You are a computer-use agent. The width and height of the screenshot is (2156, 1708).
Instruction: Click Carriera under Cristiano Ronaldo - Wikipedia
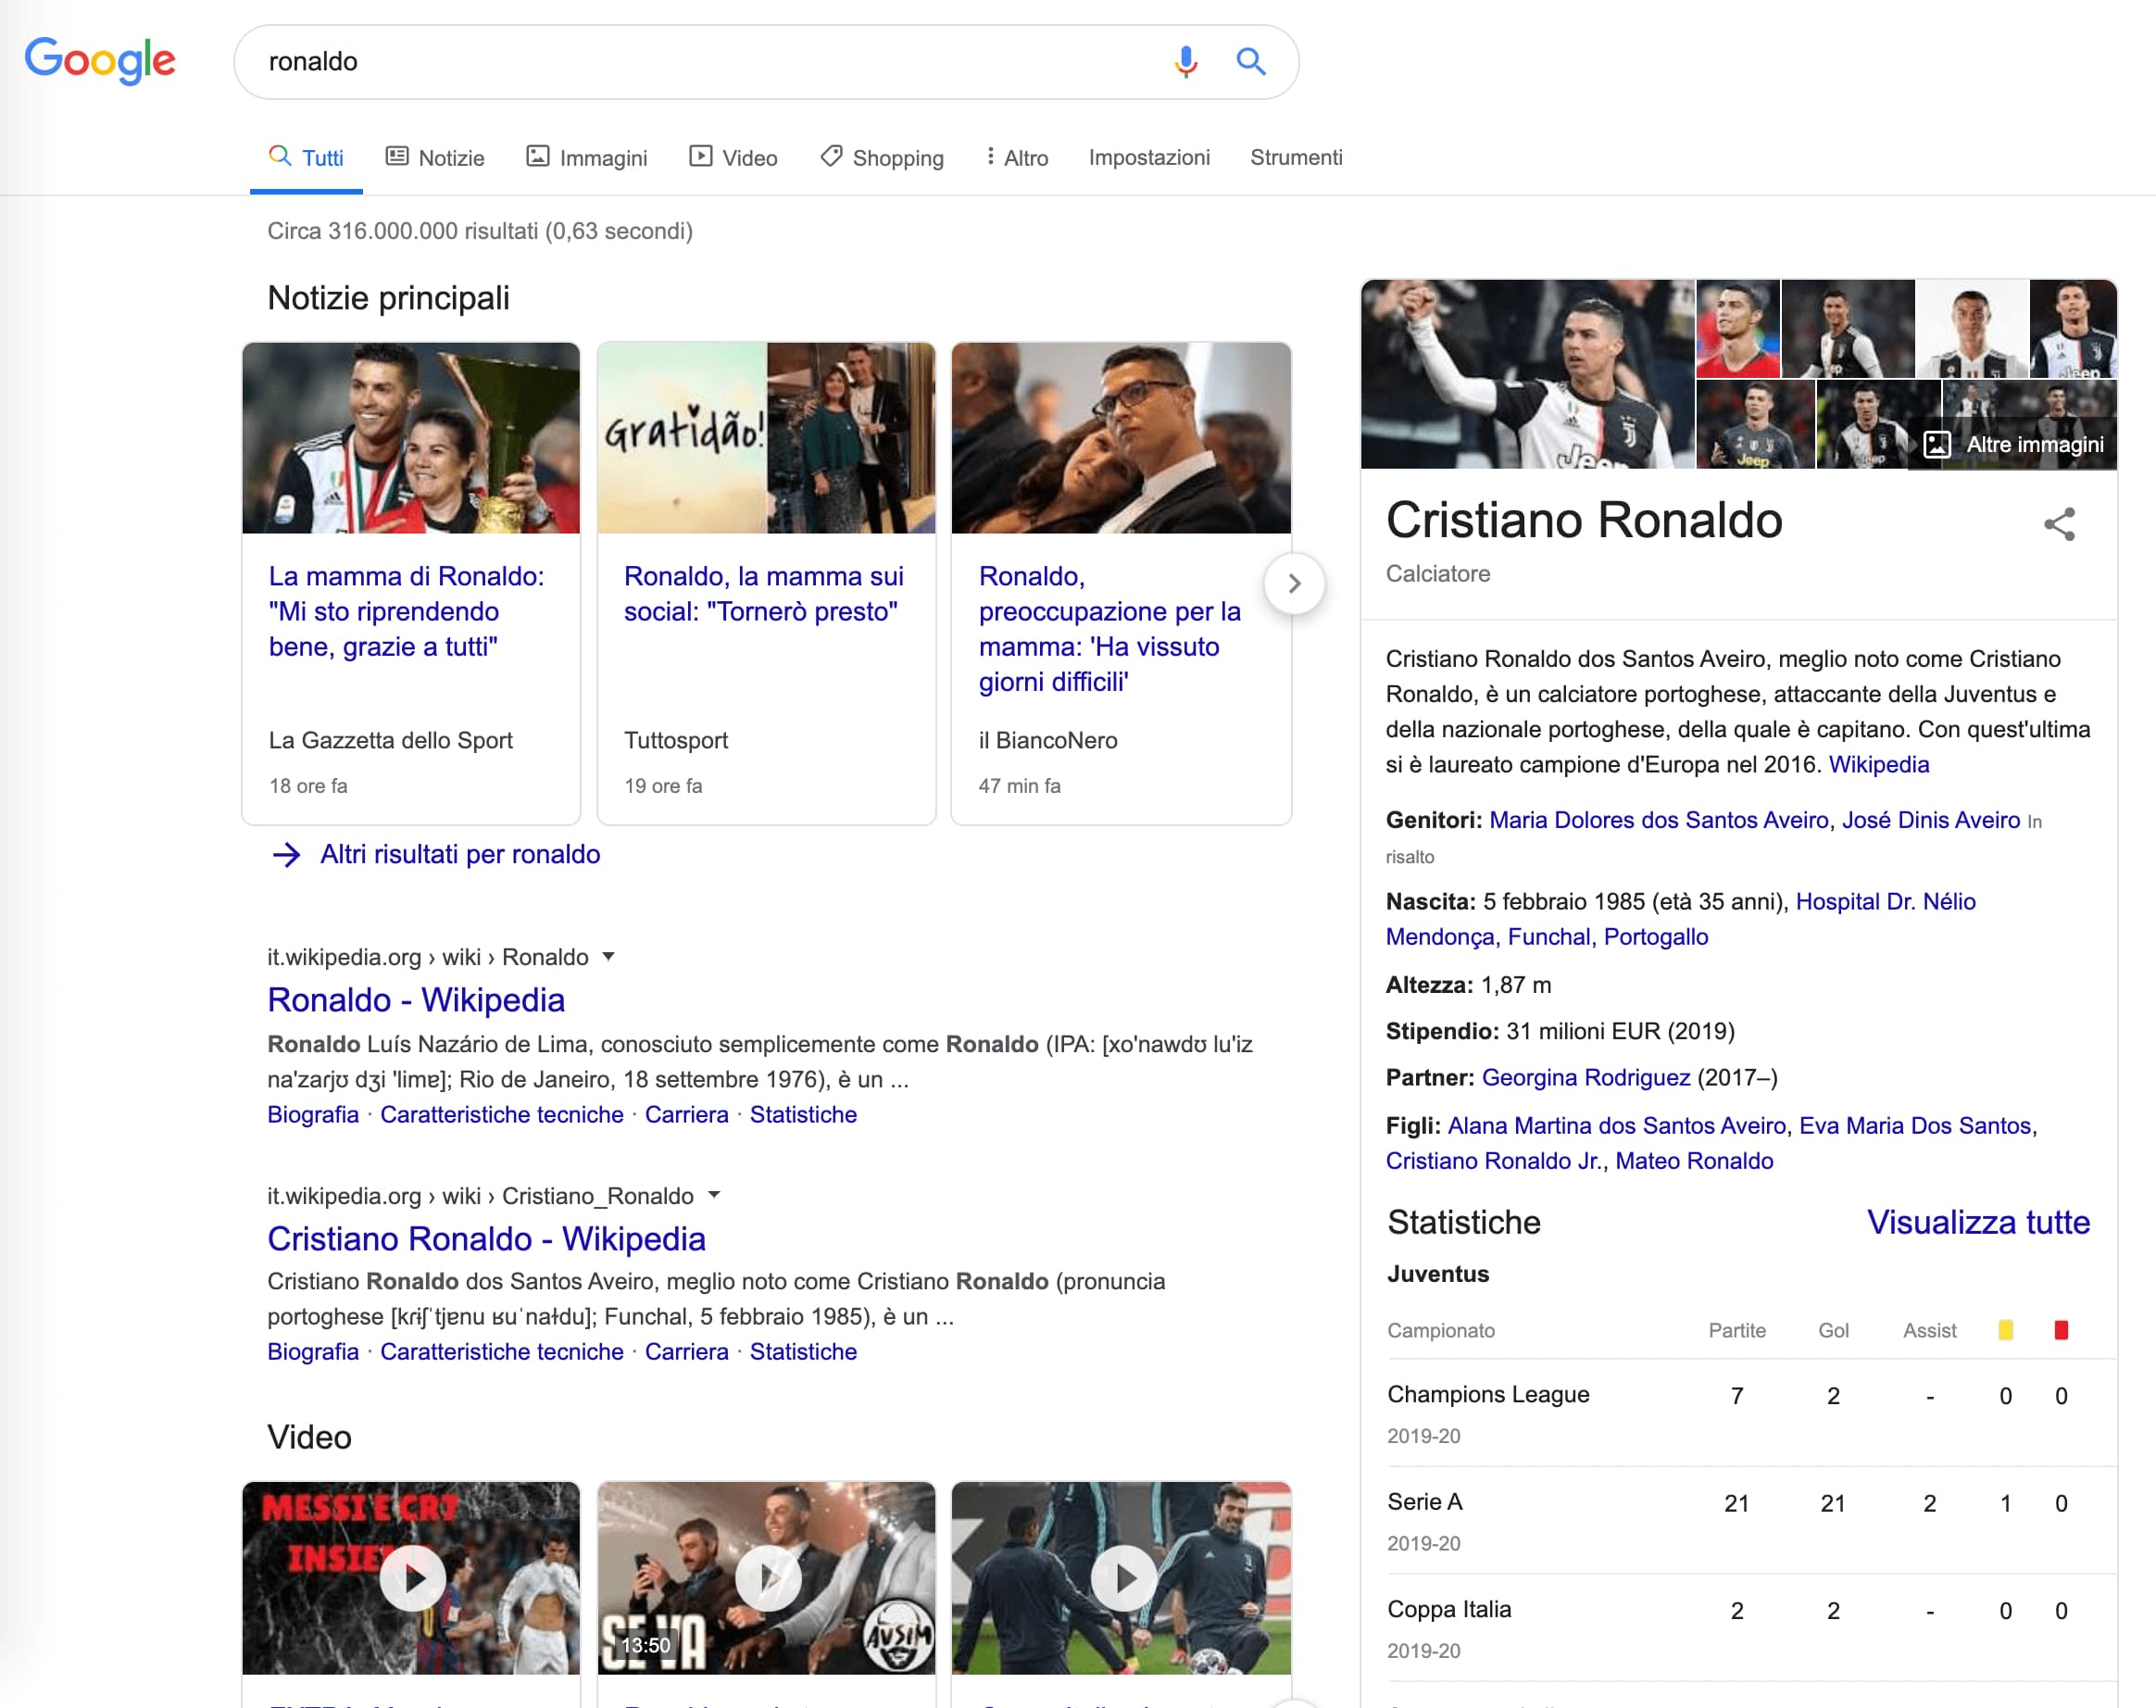point(686,1351)
